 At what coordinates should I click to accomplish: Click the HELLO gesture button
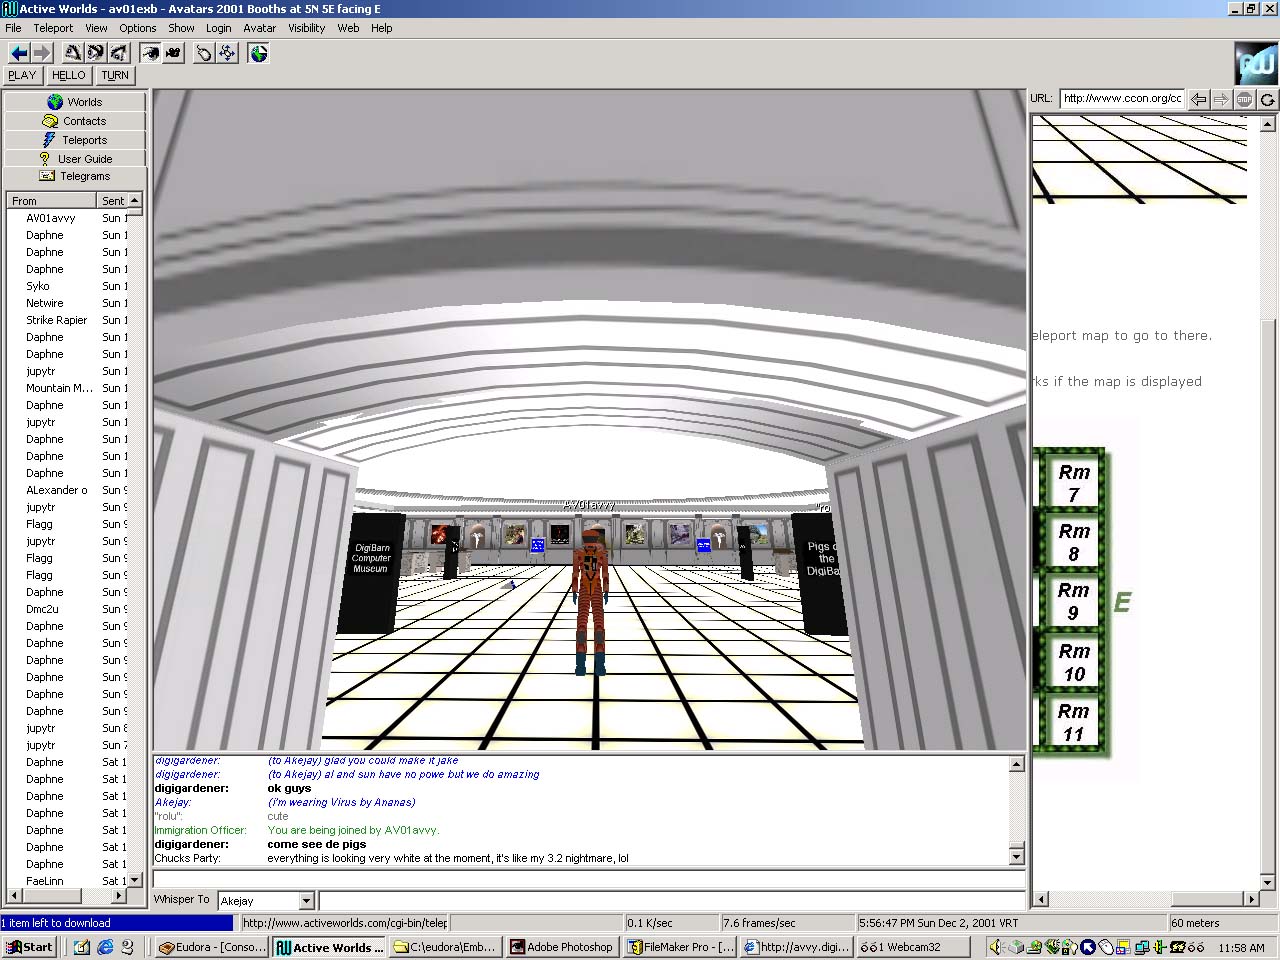click(x=69, y=75)
